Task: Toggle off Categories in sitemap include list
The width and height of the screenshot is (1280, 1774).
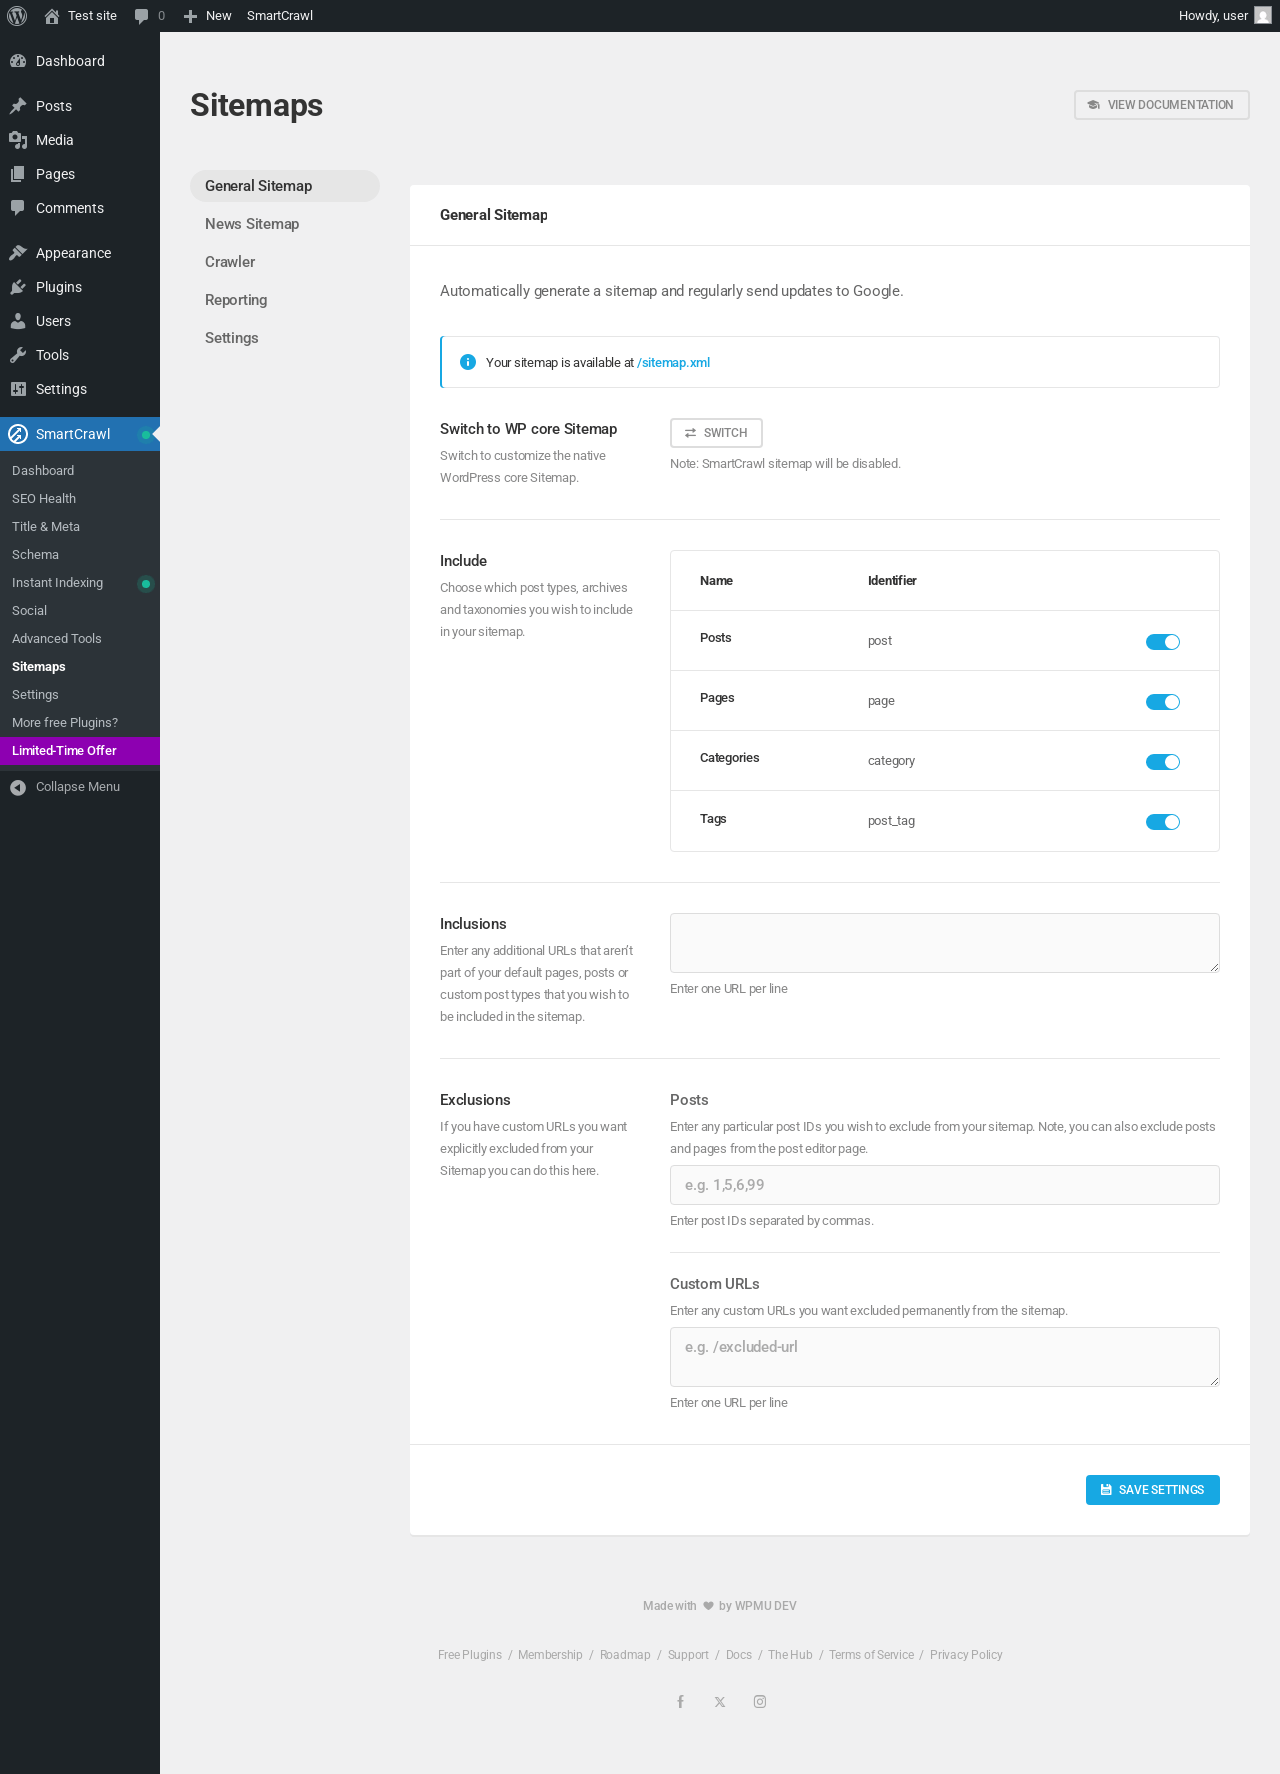Action: [1162, 762]
